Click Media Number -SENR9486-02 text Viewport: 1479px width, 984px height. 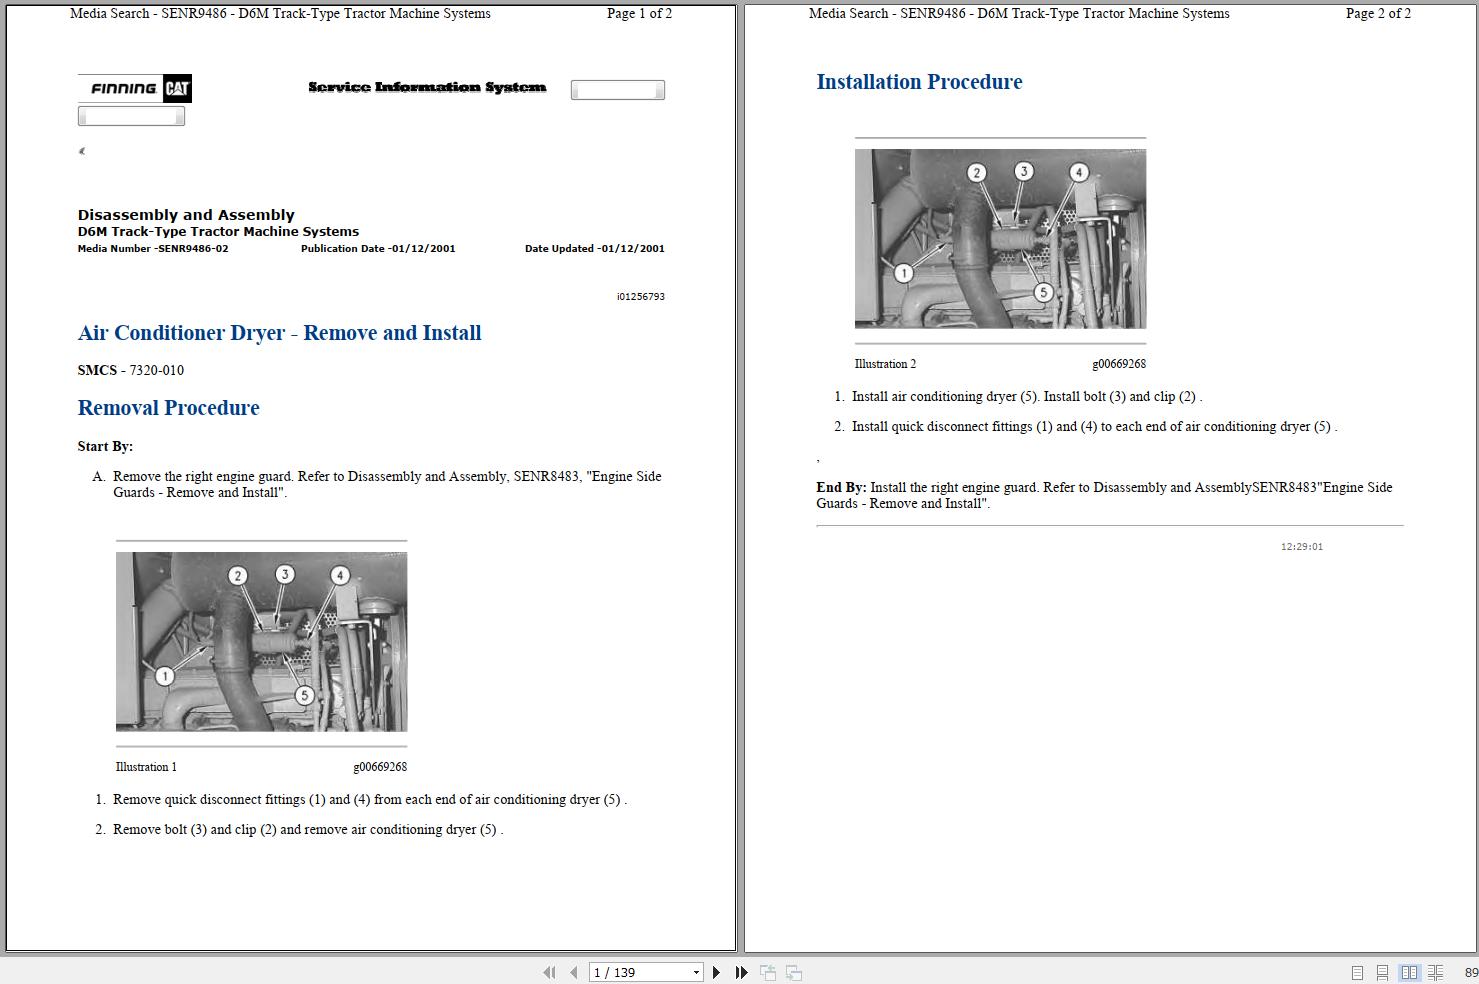153,248
